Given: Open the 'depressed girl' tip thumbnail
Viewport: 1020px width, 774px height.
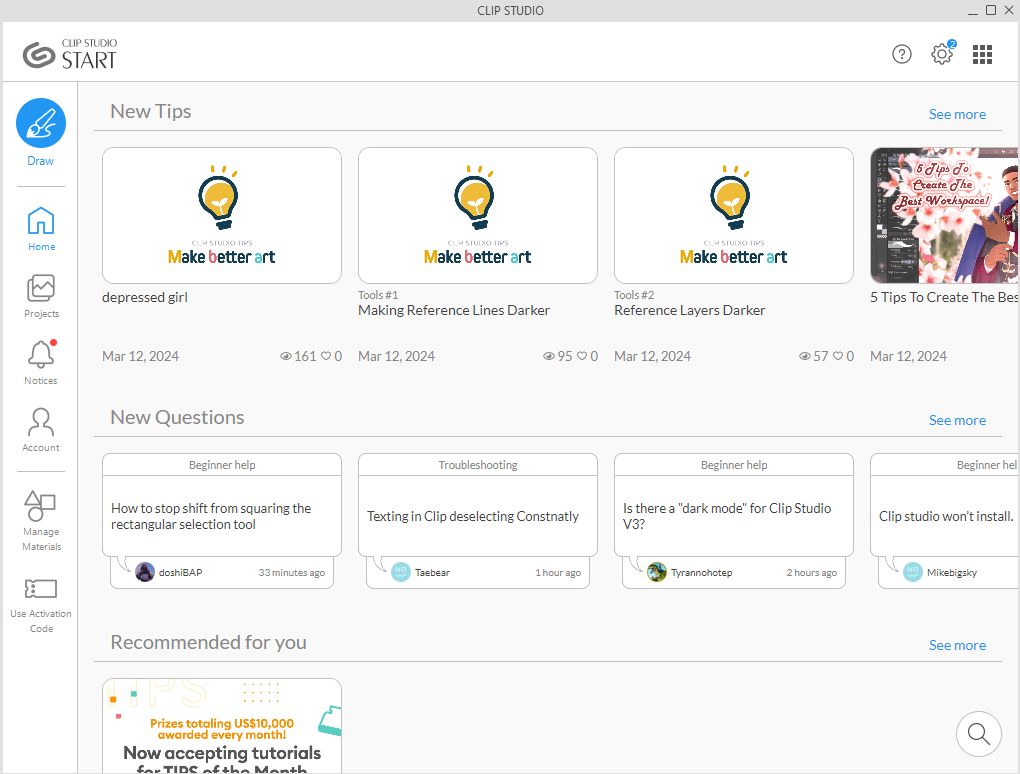Looking at the screenshot, I should pos(222,215).
